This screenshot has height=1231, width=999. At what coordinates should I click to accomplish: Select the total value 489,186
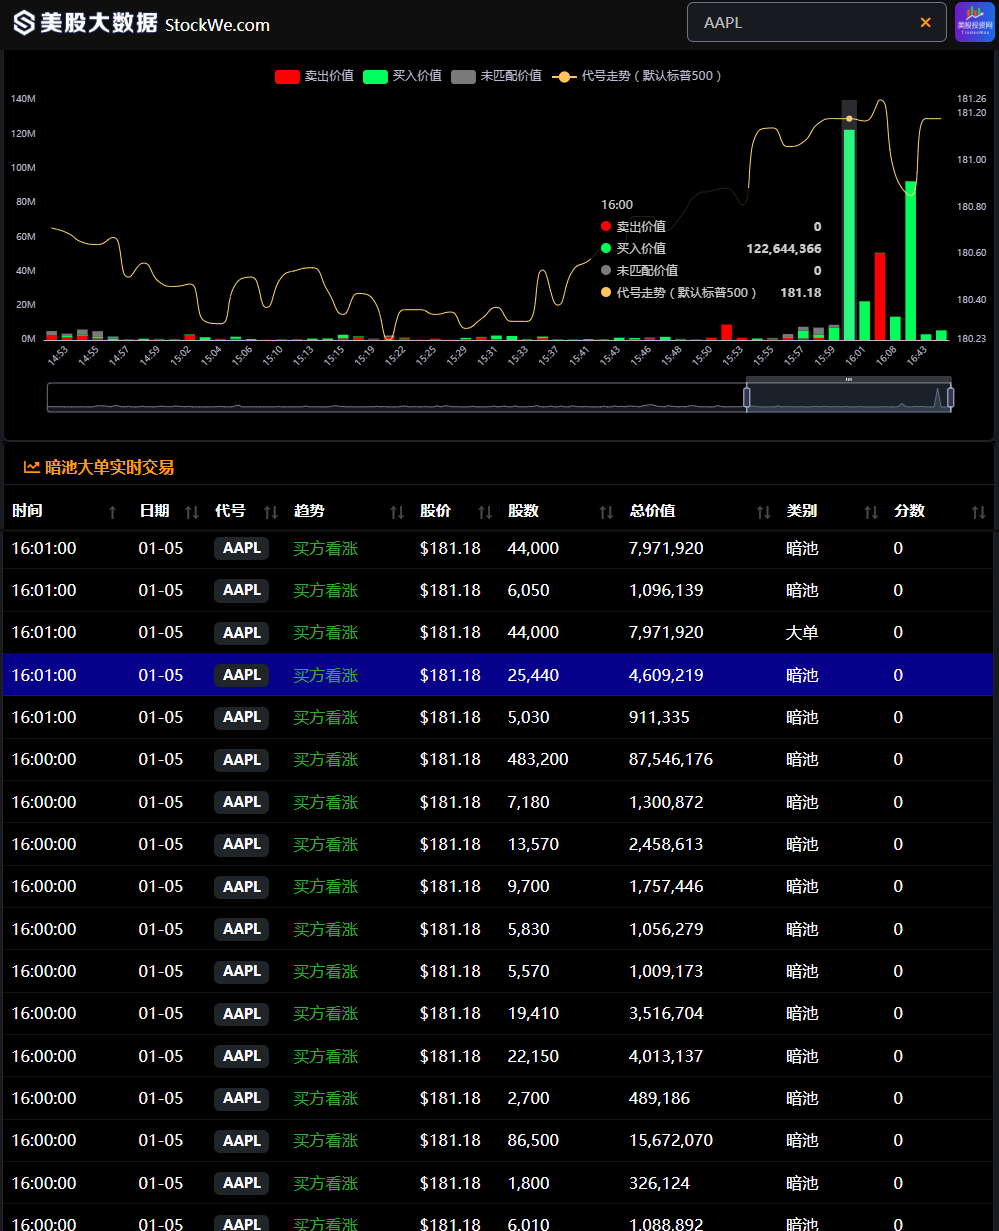tap(659, 1098)
